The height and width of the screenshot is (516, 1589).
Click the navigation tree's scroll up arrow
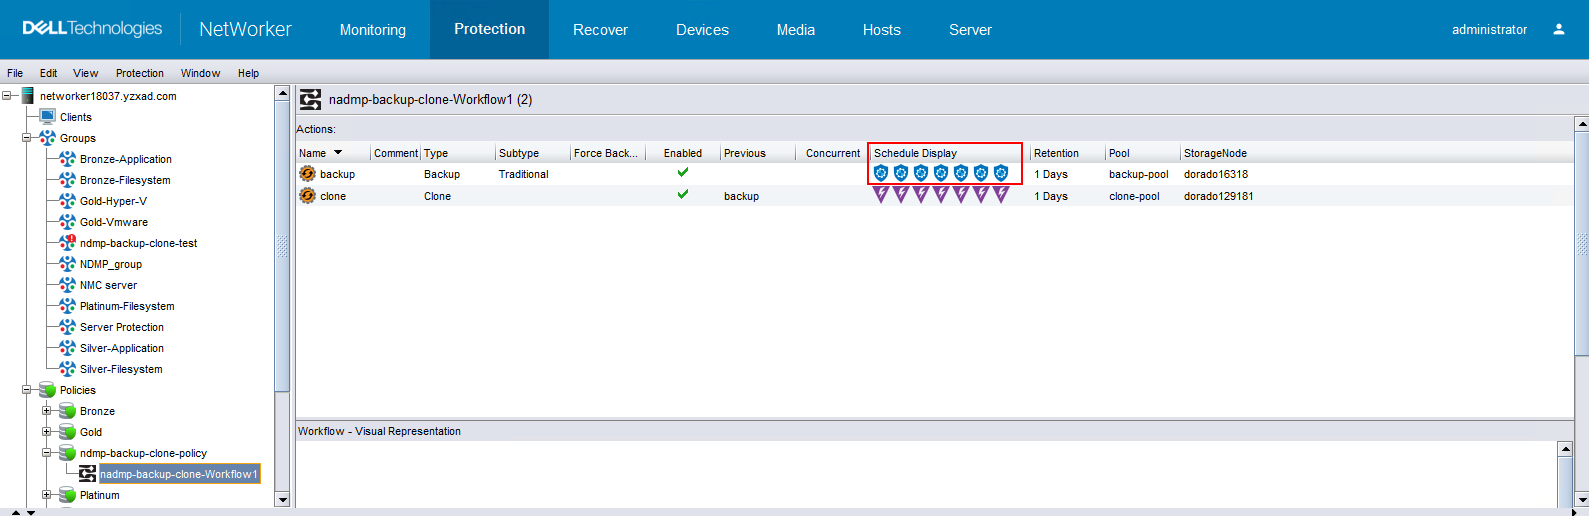click(282, 93)
